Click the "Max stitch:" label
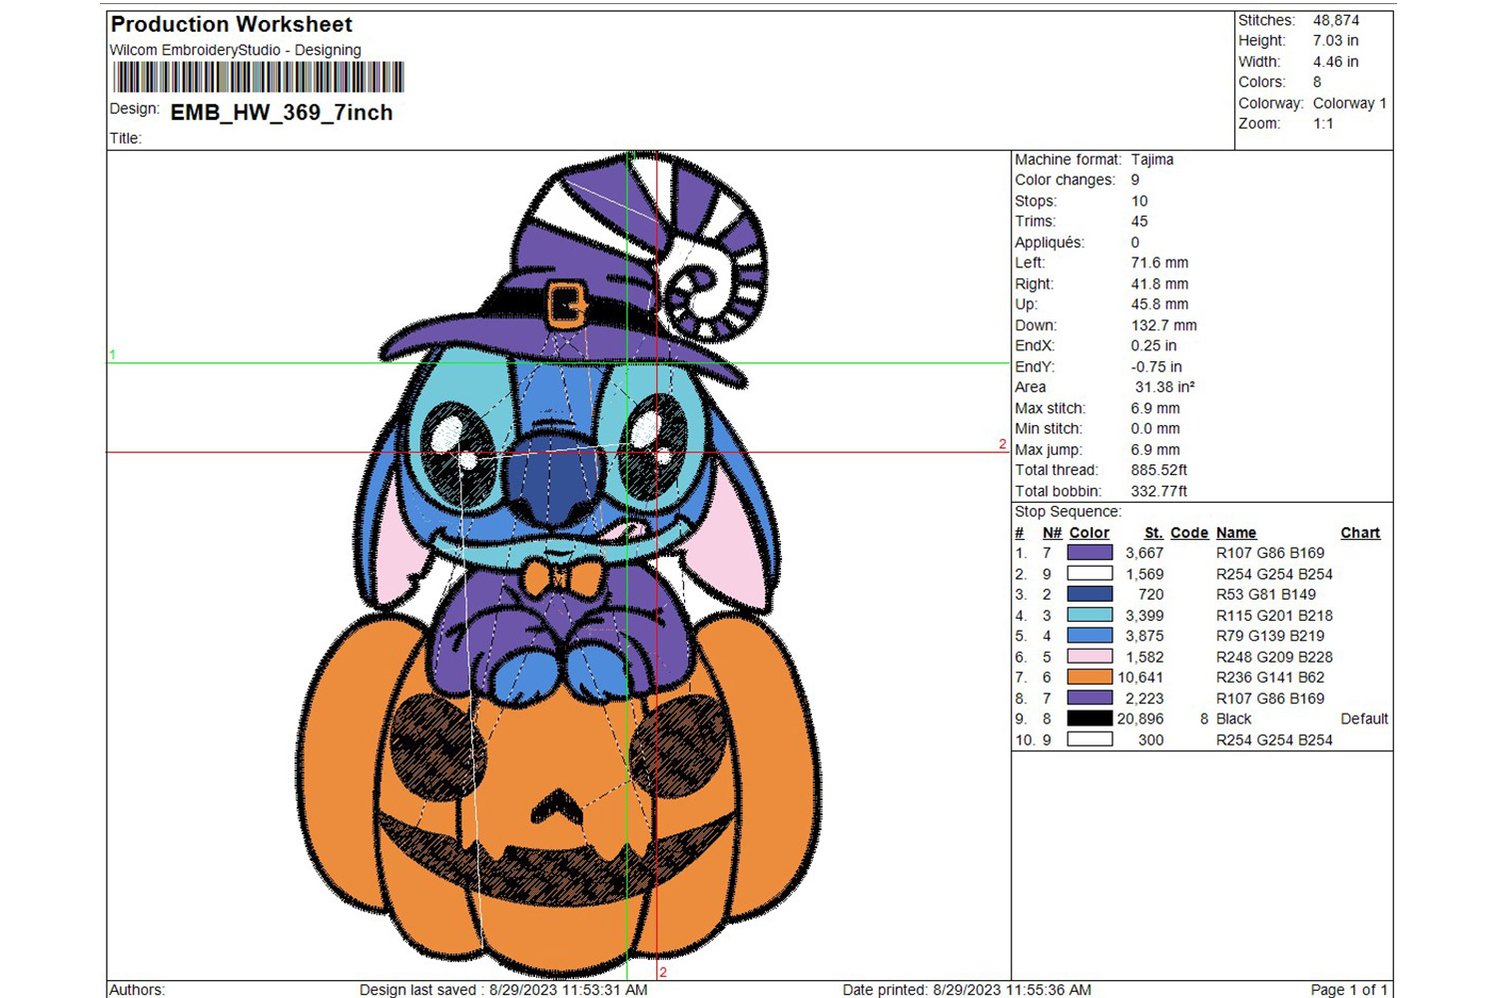 pyautogui.click(x=1050, y=408)
